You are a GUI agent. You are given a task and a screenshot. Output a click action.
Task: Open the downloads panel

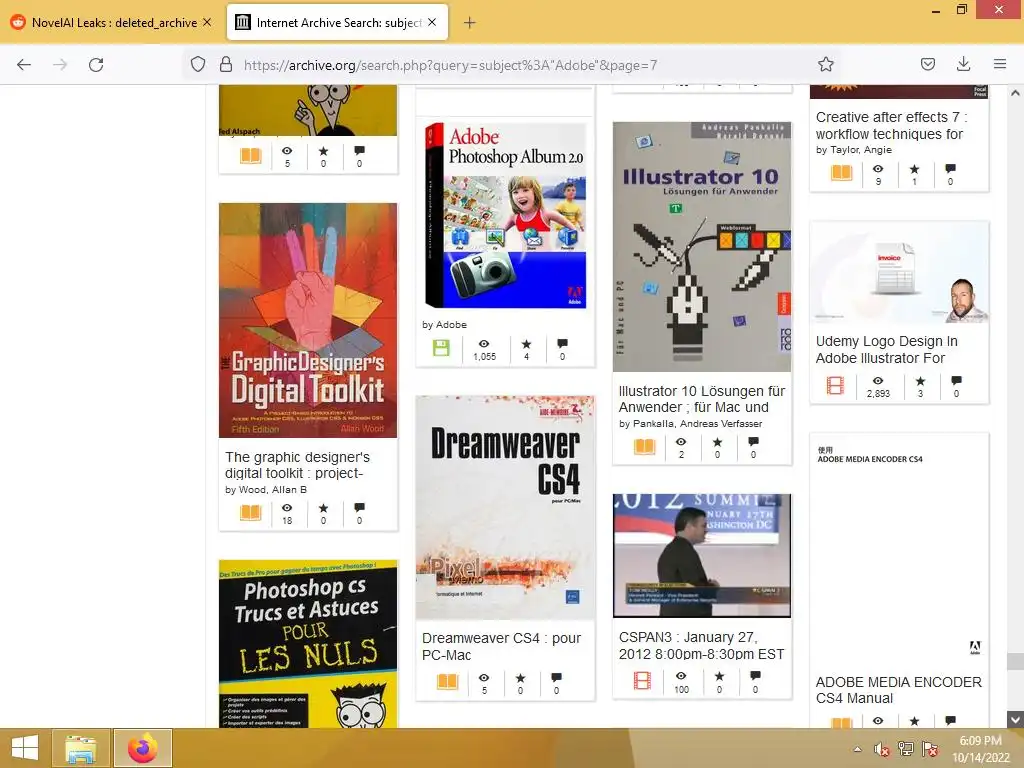click(x=963, y=64)
